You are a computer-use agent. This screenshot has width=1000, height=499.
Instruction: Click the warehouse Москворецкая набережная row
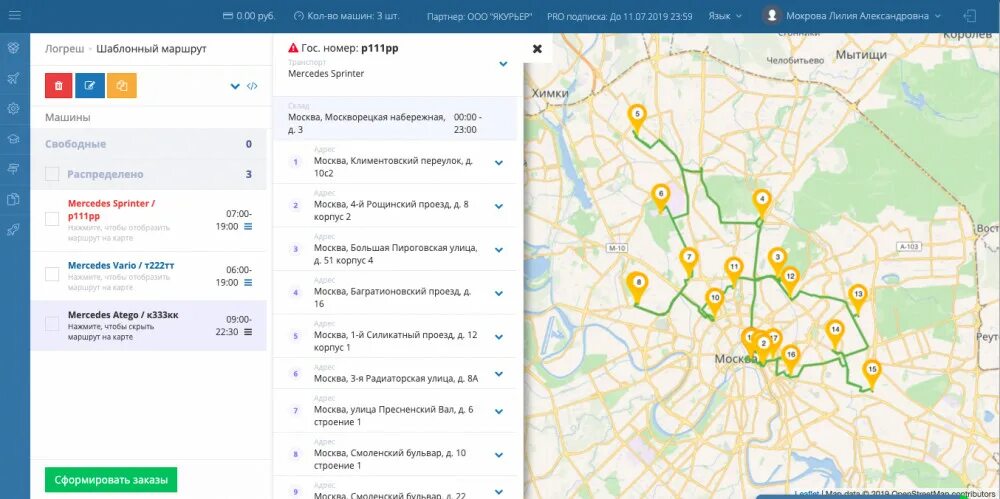point(395,119)
